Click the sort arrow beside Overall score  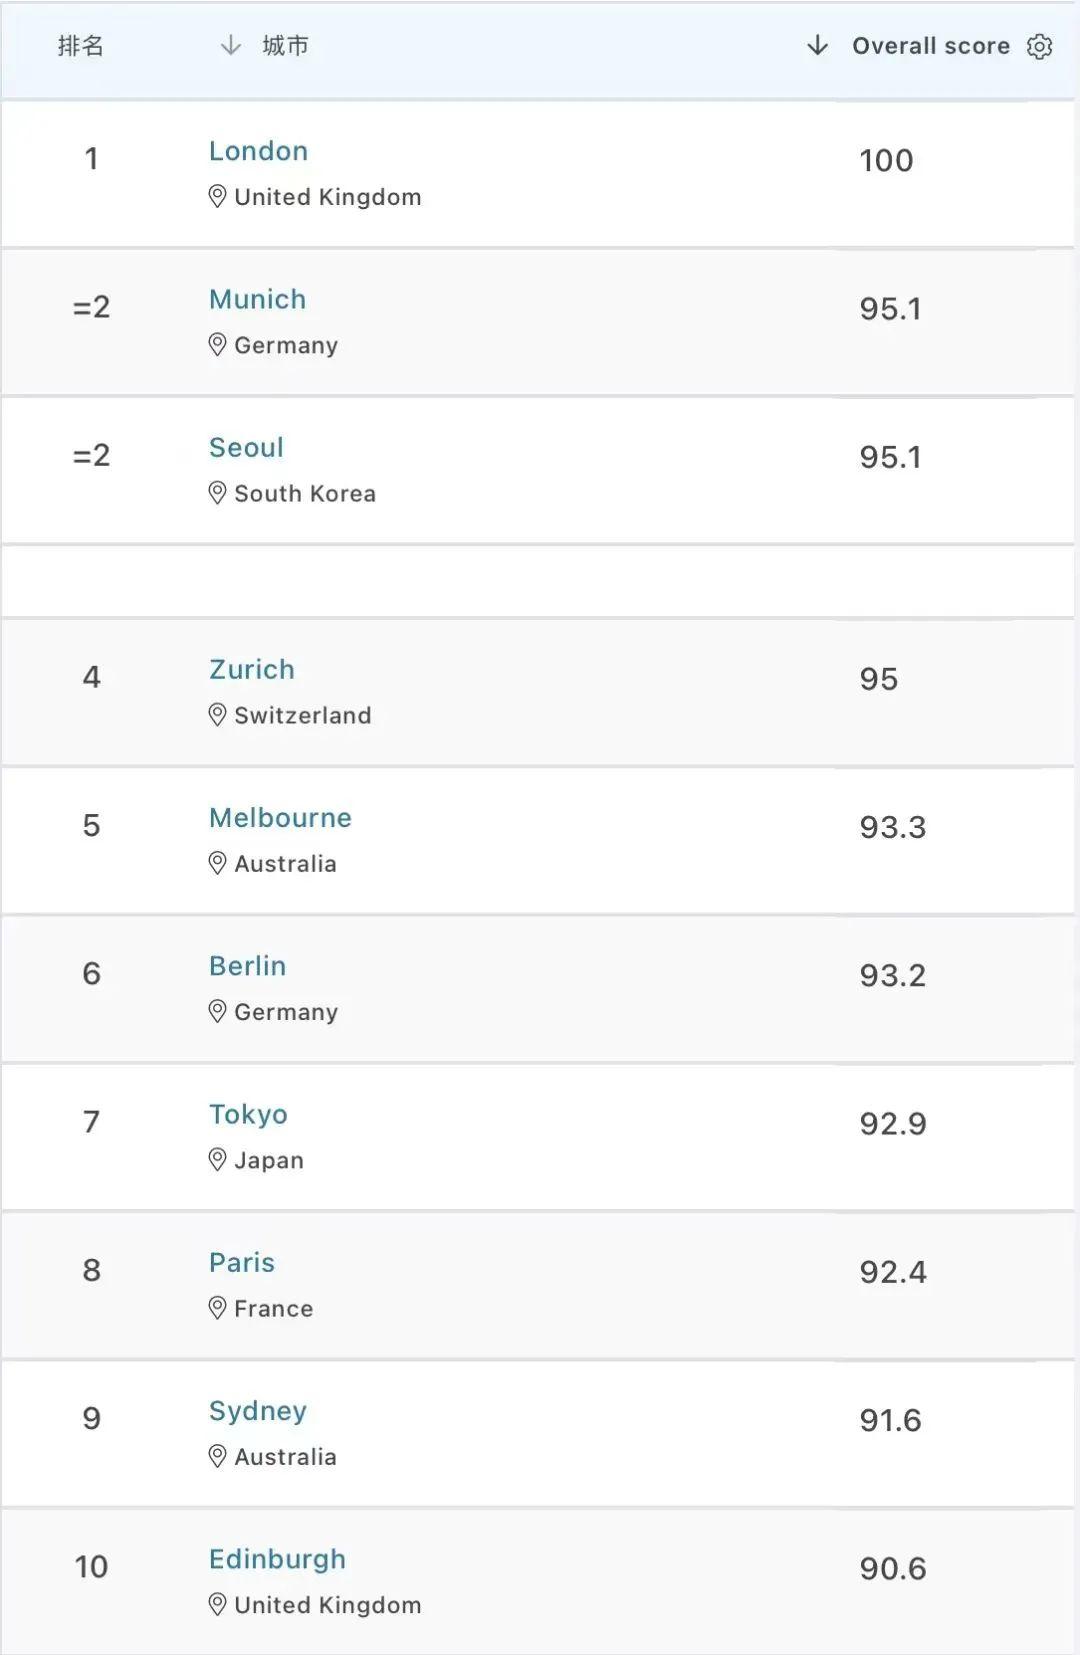818,46
